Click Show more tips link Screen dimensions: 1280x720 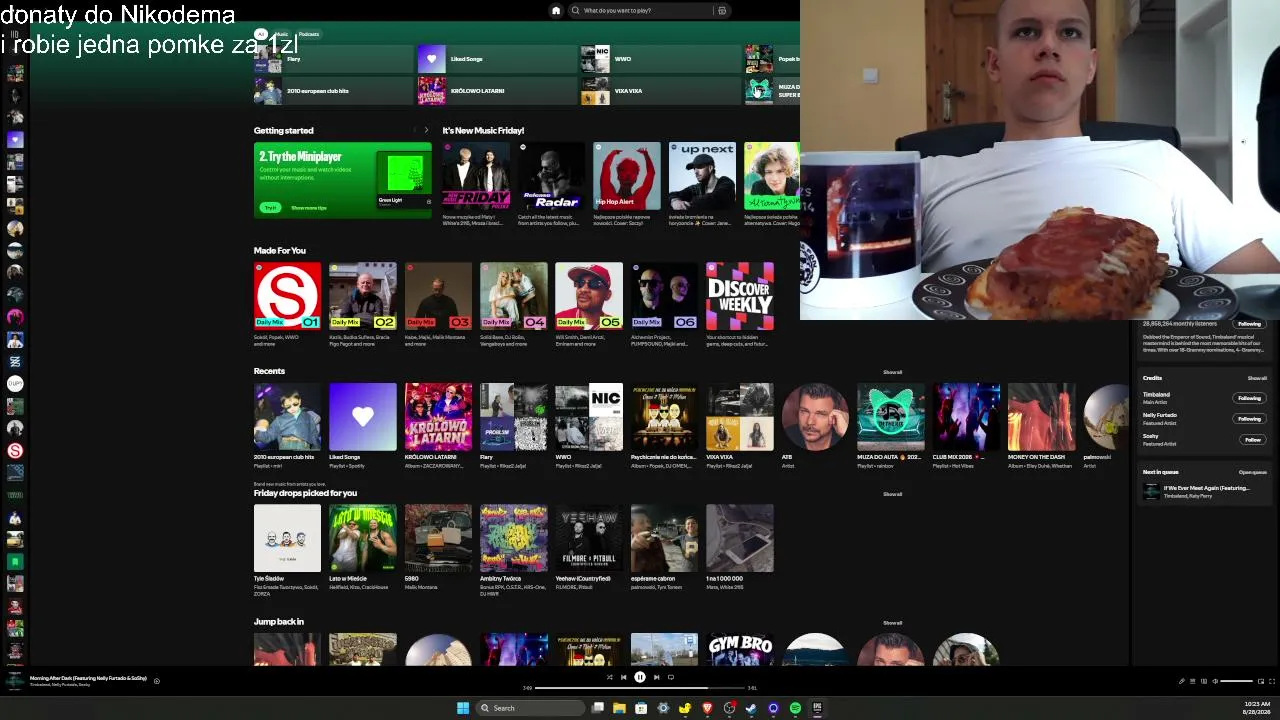[x=308, y=207]
